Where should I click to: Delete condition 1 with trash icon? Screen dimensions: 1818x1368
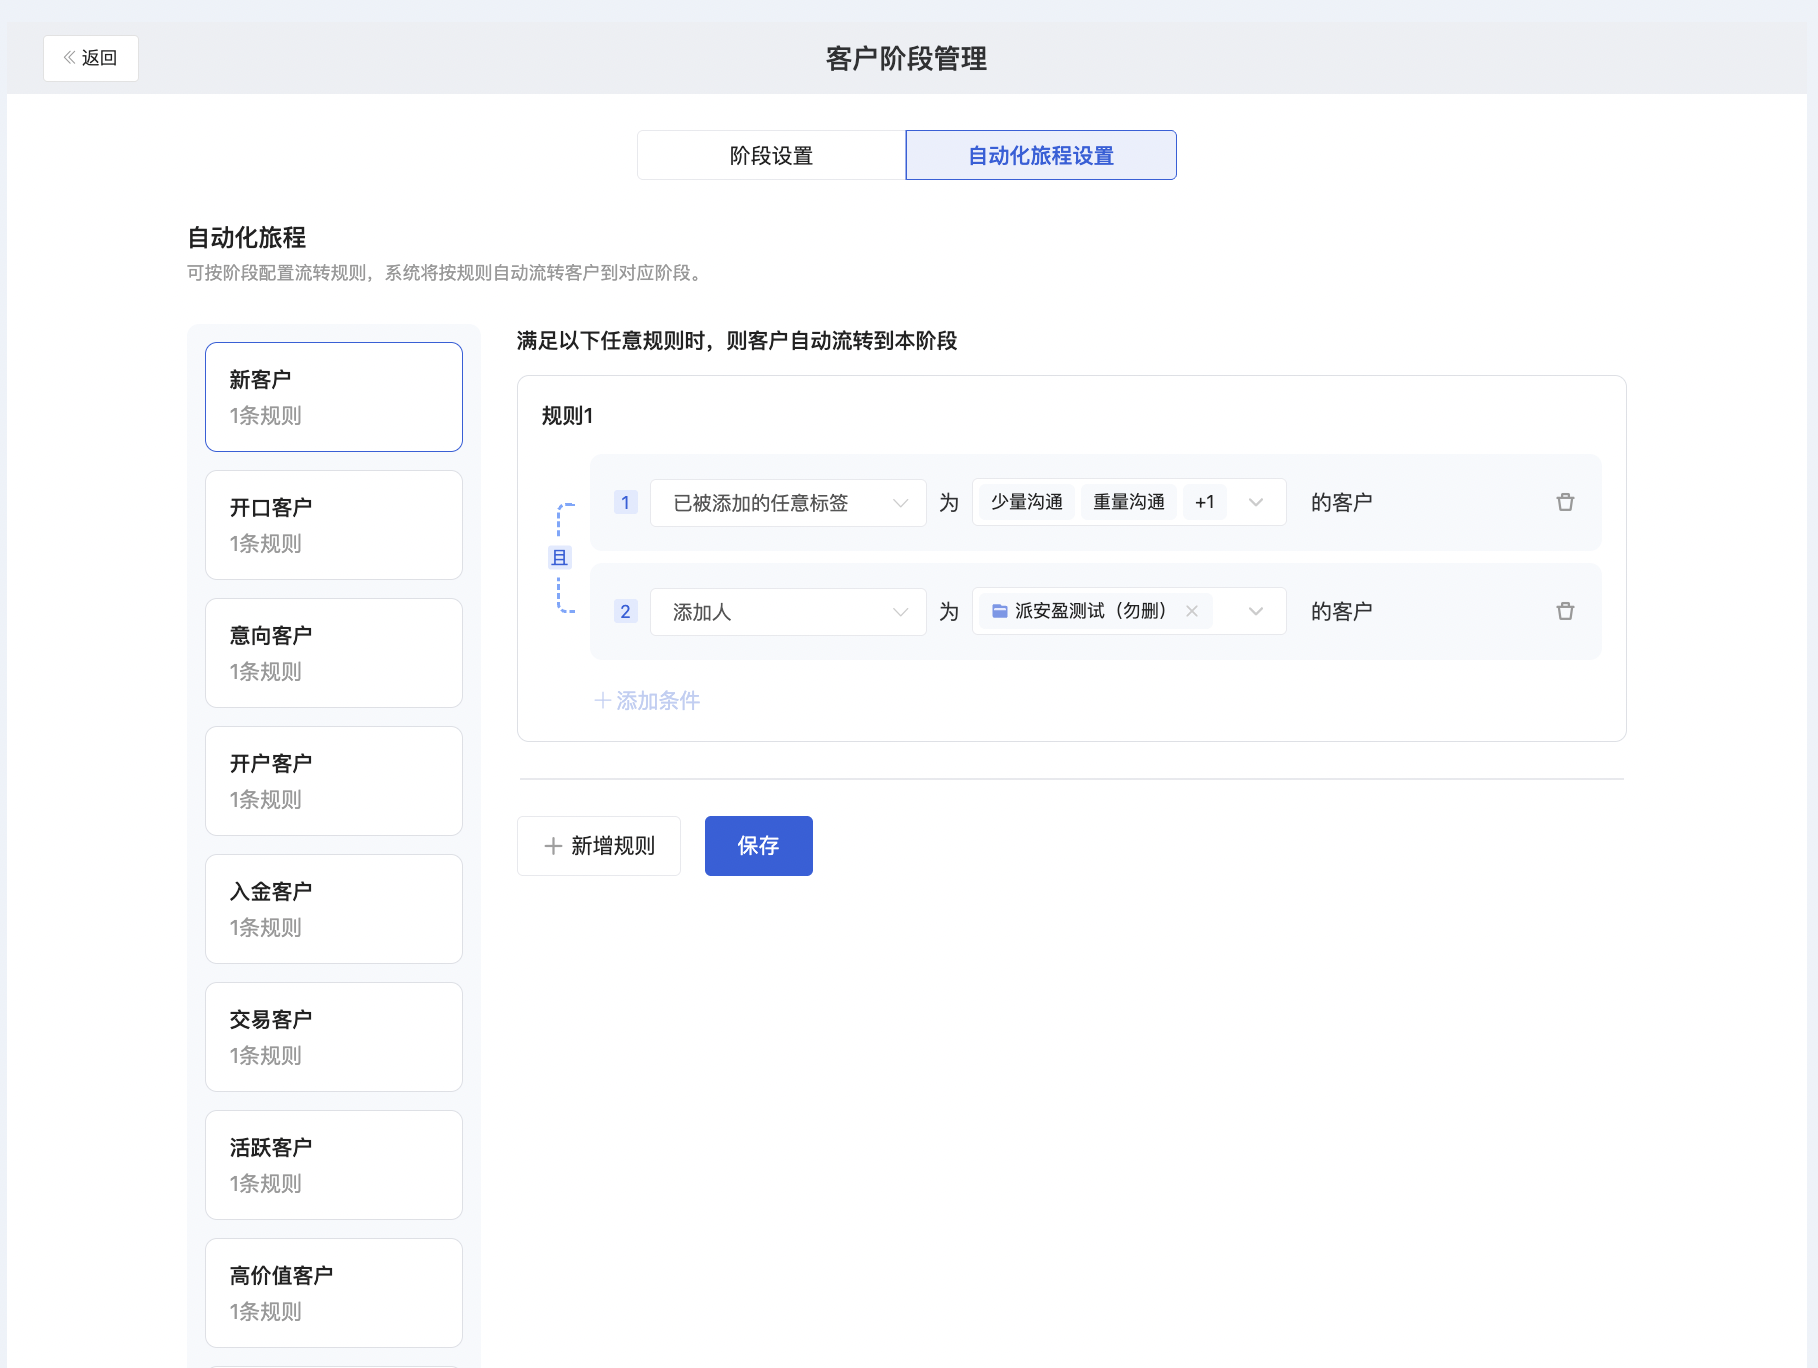pyautogui.click(x=1565, y=502)
